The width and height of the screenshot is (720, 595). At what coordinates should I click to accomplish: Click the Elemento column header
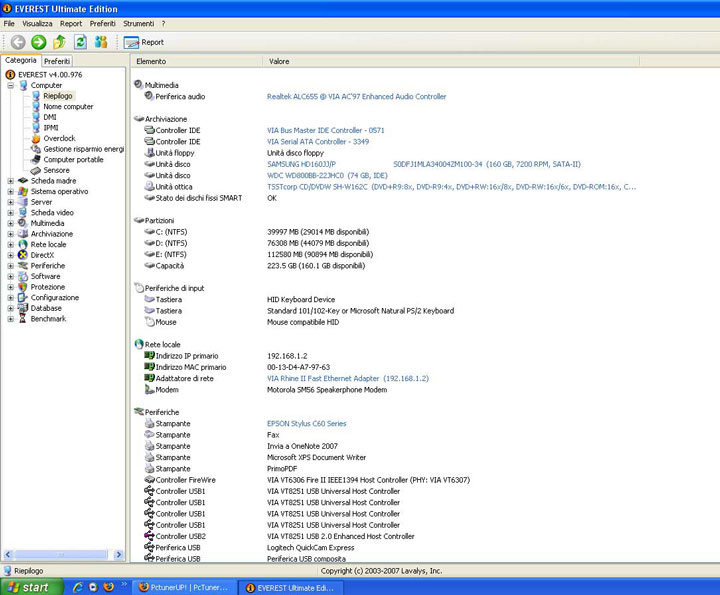click(197, 61)
